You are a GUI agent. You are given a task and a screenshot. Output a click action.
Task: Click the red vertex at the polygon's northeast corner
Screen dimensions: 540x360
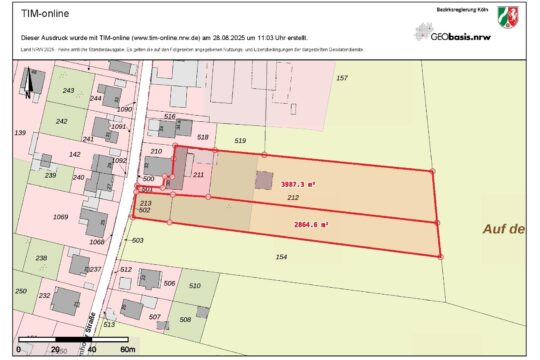(x=433, y=171)
